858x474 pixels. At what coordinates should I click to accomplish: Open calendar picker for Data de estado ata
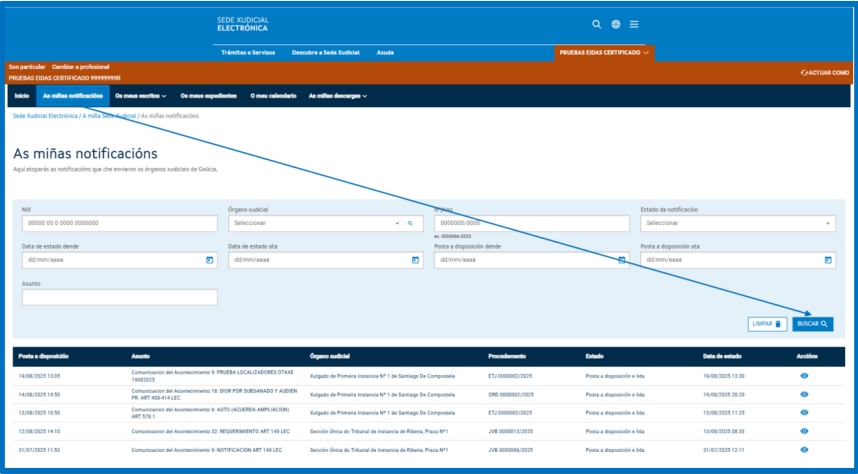(416, 260)
